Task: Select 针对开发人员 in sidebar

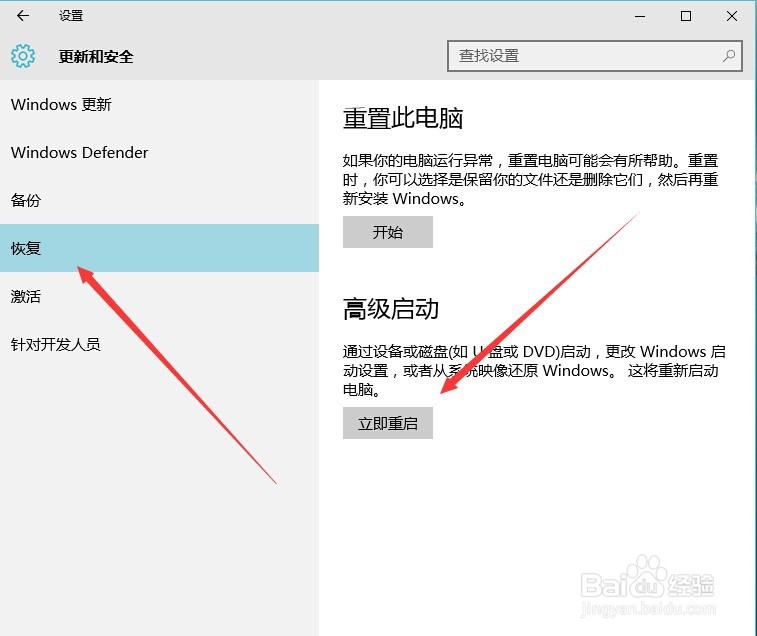Action: click(159, 344)
